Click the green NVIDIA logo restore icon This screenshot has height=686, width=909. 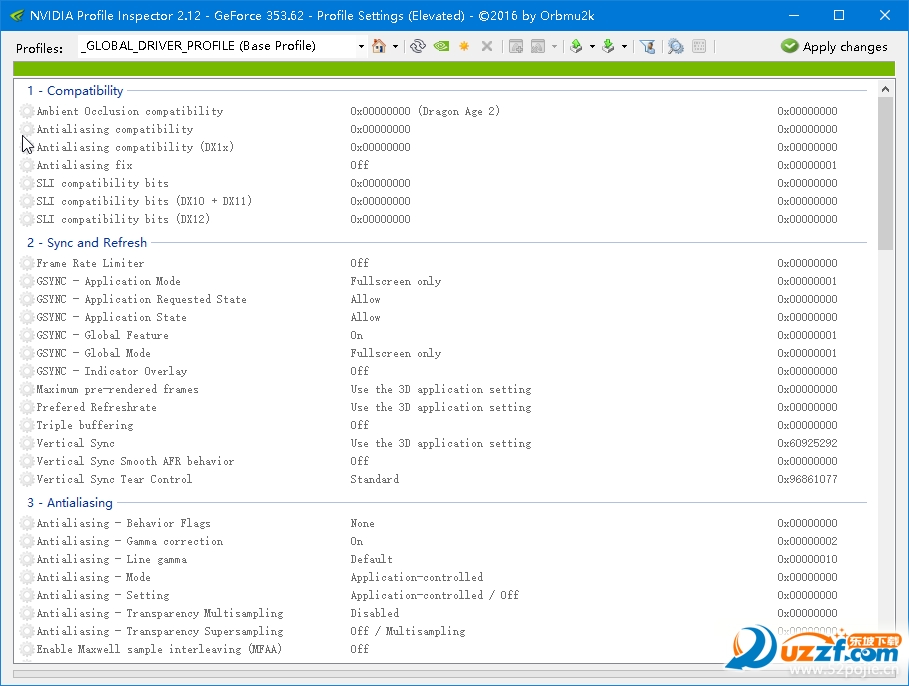441,46
